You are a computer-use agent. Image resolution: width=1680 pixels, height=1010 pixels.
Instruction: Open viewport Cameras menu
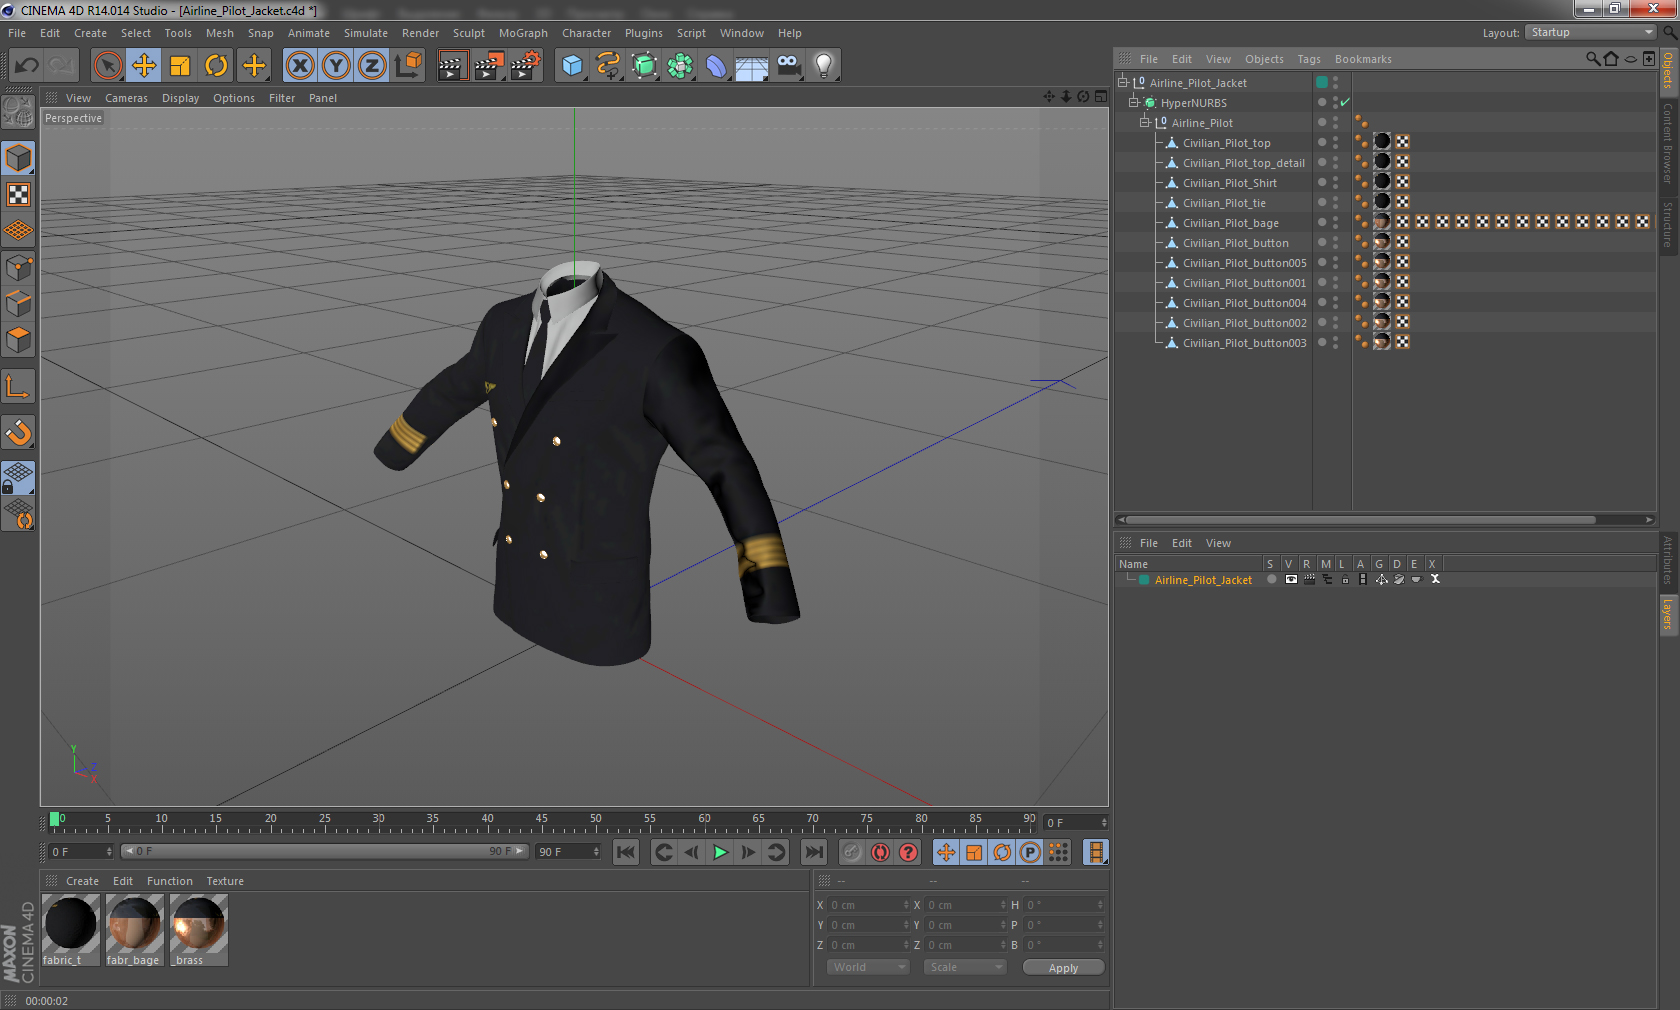point(126,98)
